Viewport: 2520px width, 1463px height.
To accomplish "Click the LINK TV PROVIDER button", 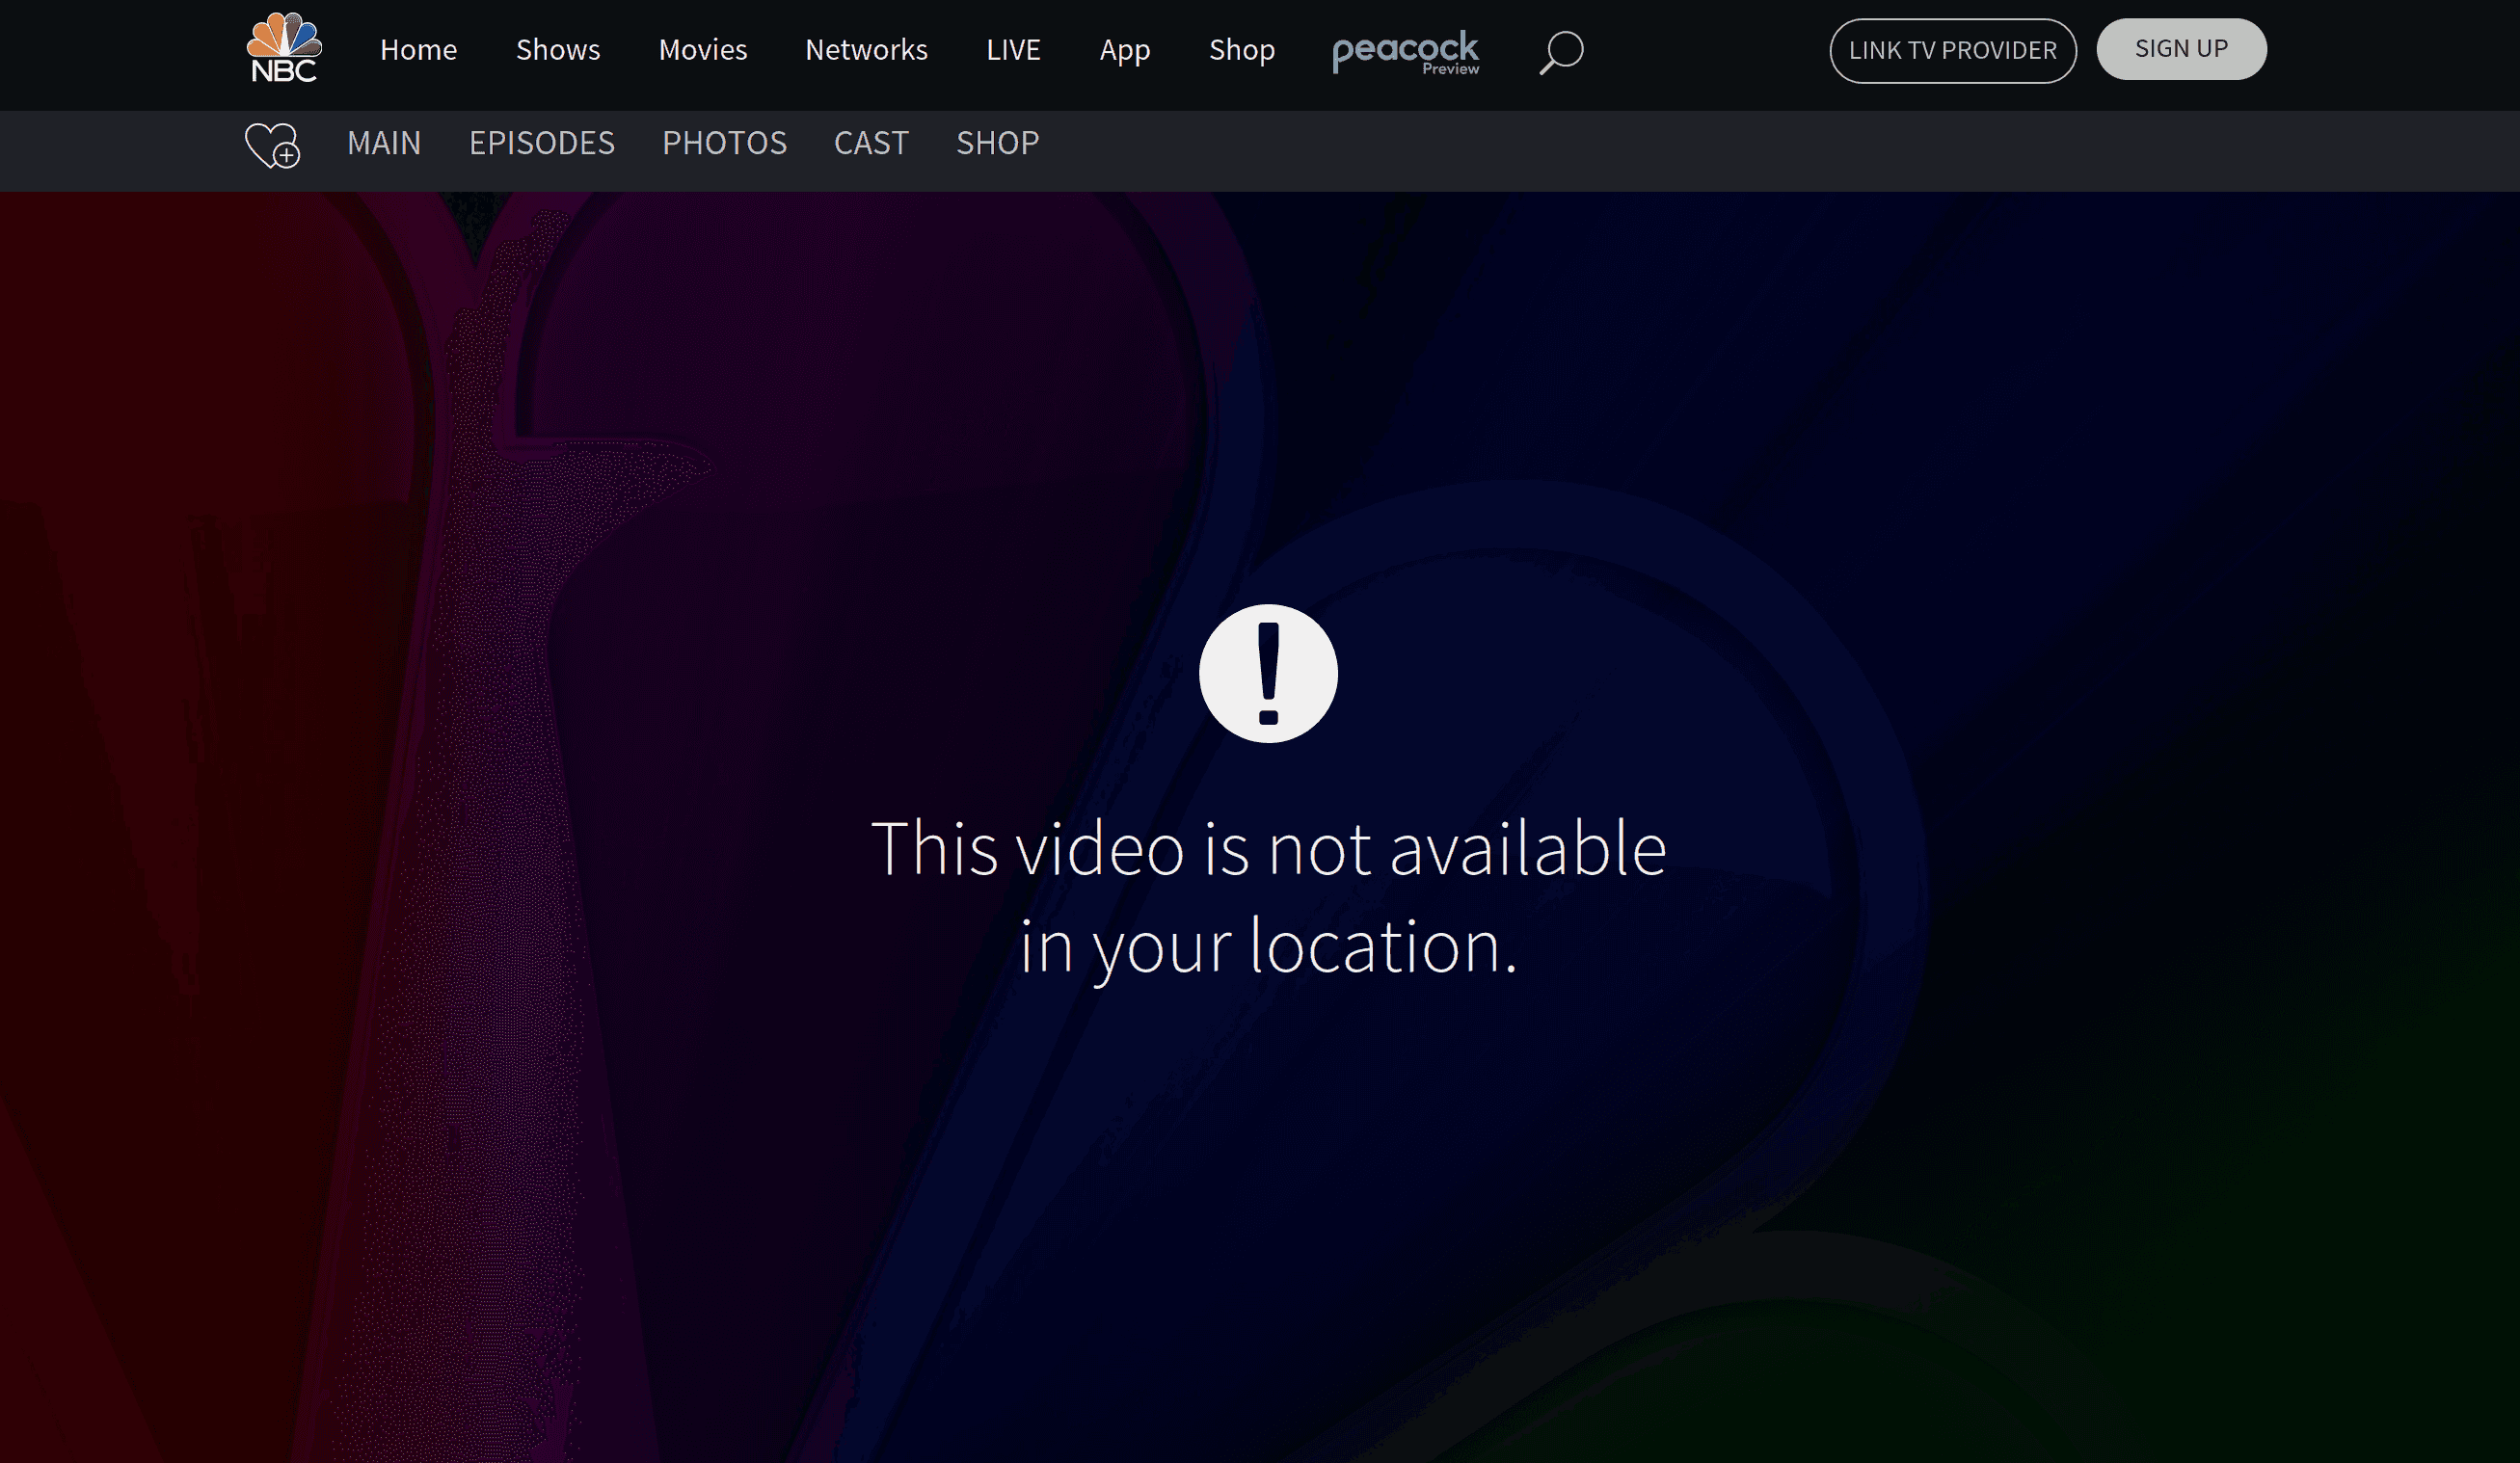I will pos(1953,50).
